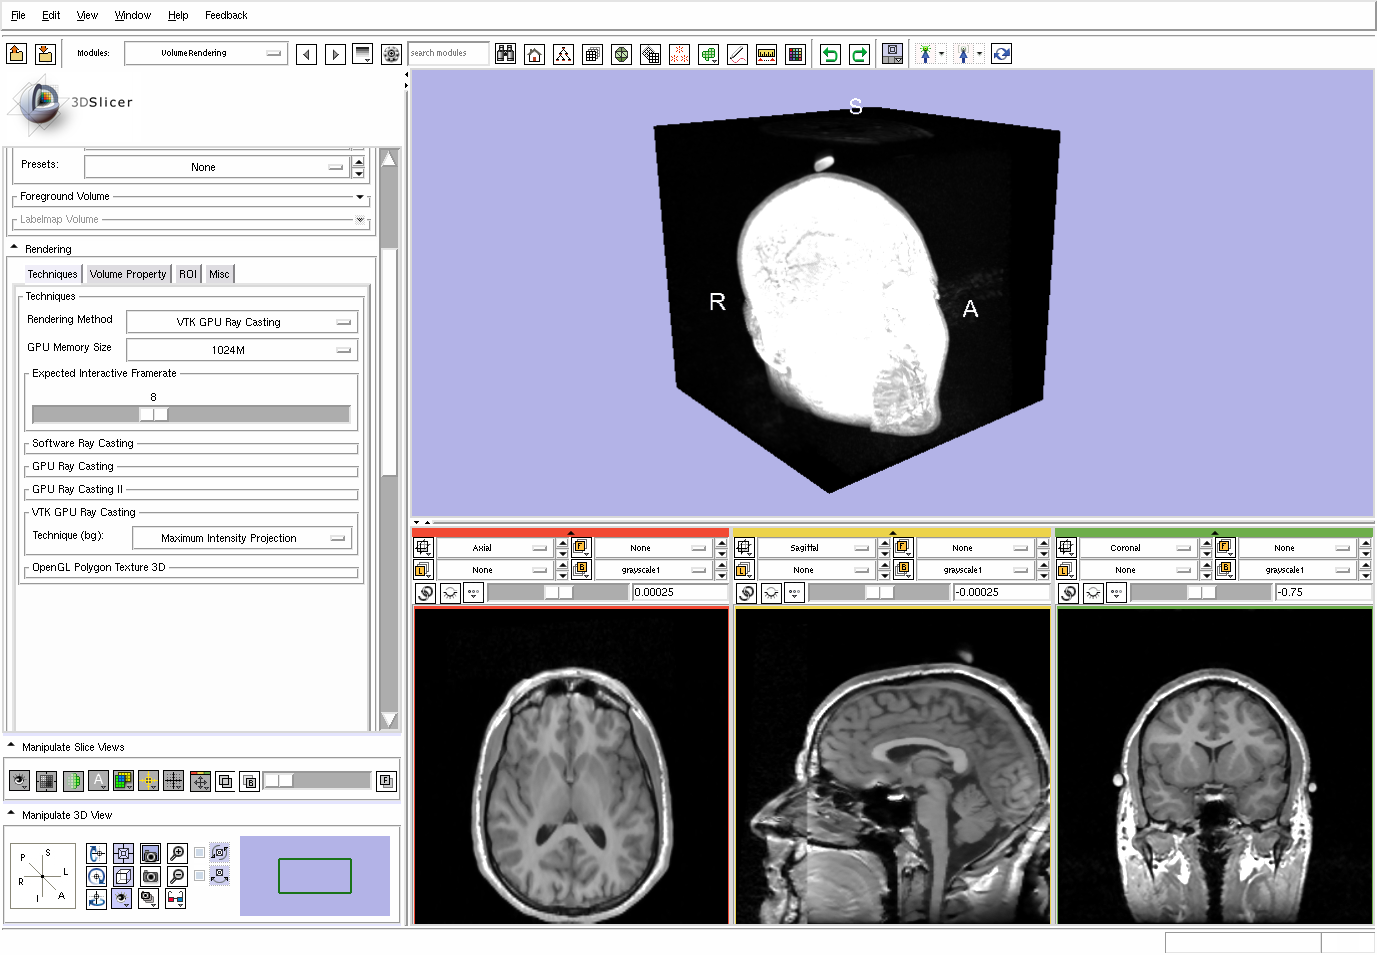The image size is (1377, 955).
Task: Click the Redo arrow in the toolbar
Action: 859,54
